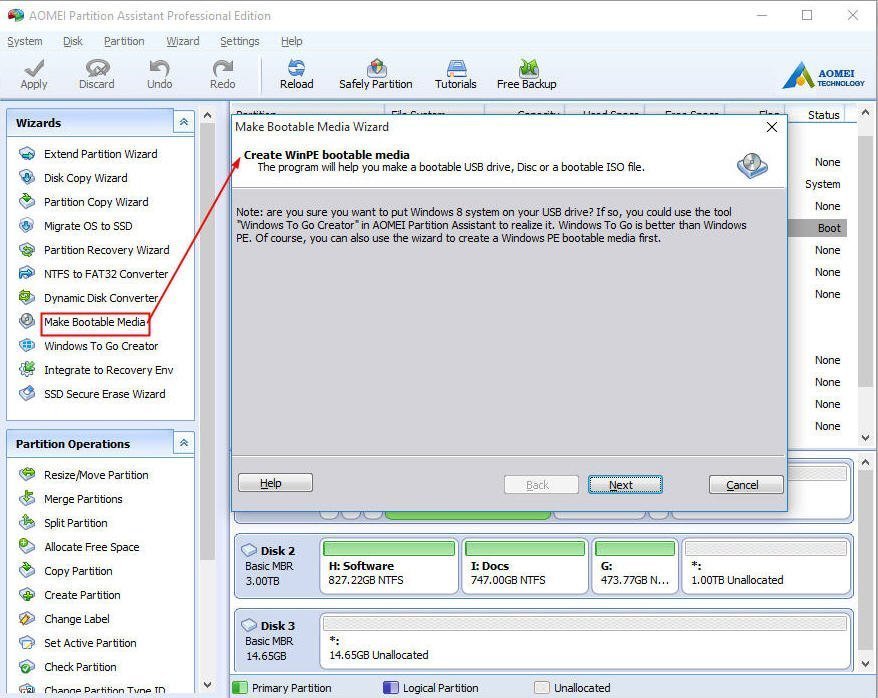
Task: Open the Wizard menu
Action: click(x=183, y=41)
